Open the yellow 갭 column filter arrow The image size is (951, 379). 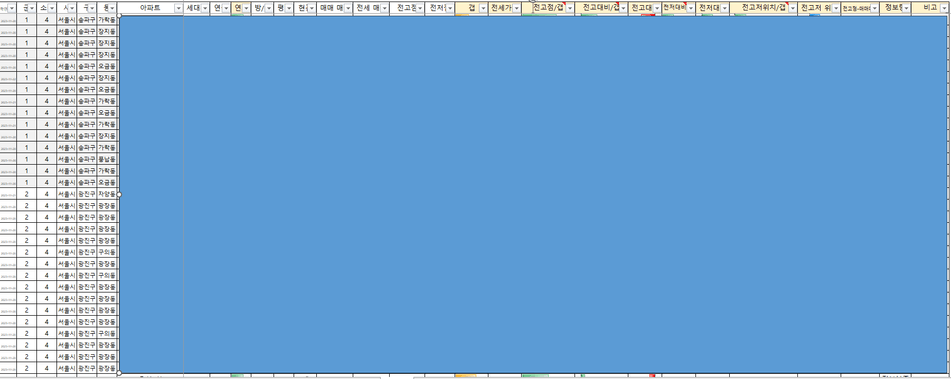pos(483,8)
